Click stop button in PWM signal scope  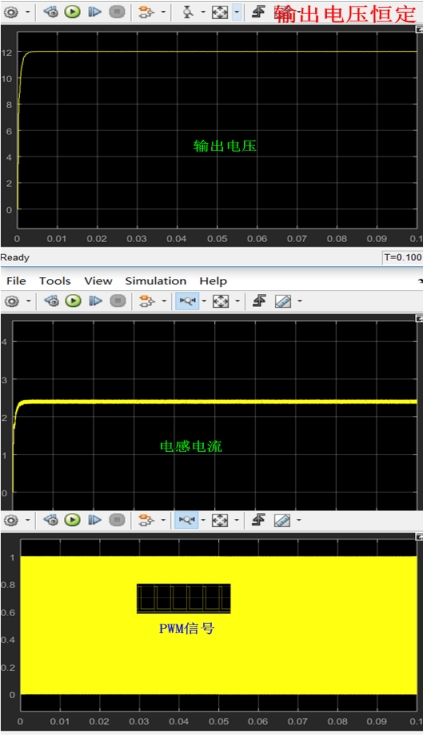(117, 520)
